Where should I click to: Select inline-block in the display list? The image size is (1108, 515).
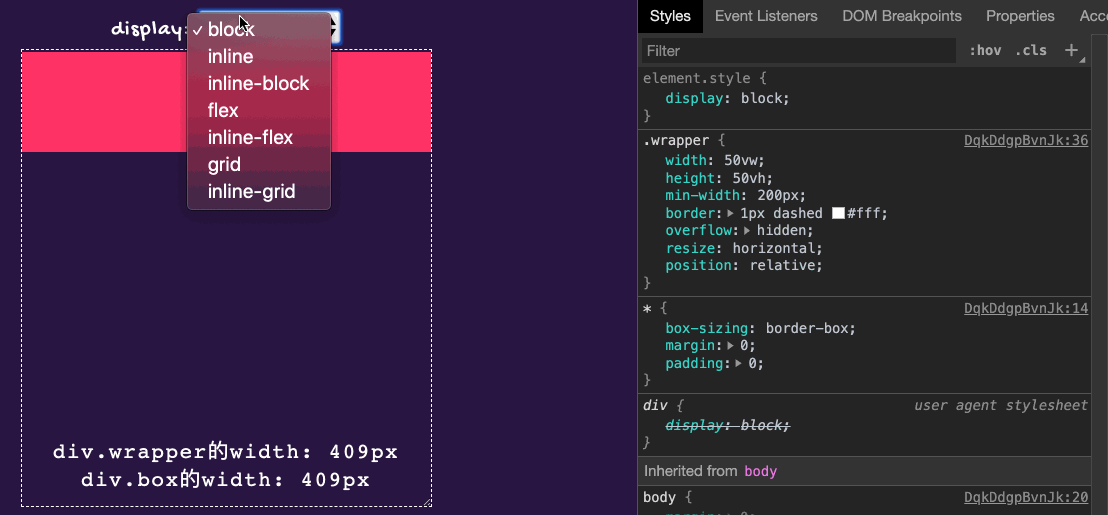(258, 84)
